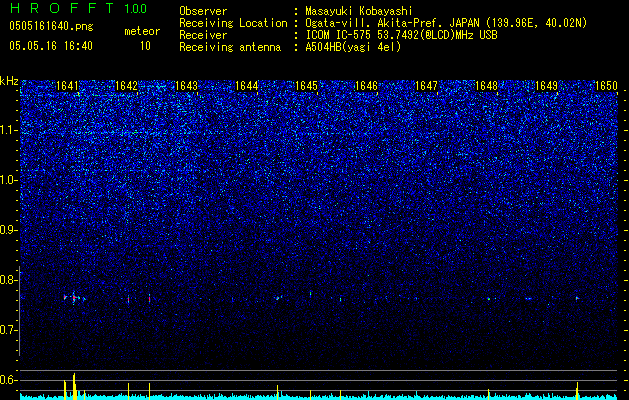Click the Receiving antenna label
This screenshot has width=629, height=400.
[x=230, y=47]
